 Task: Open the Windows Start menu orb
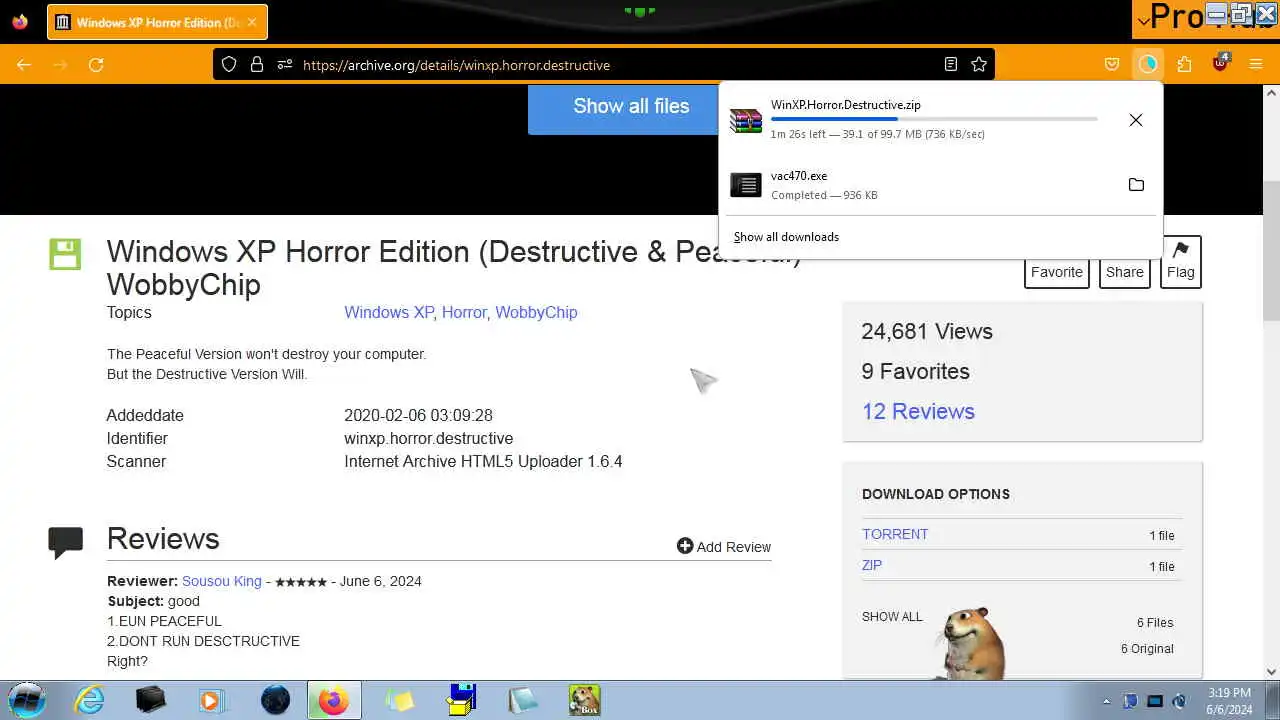click(x=27, y=700)
